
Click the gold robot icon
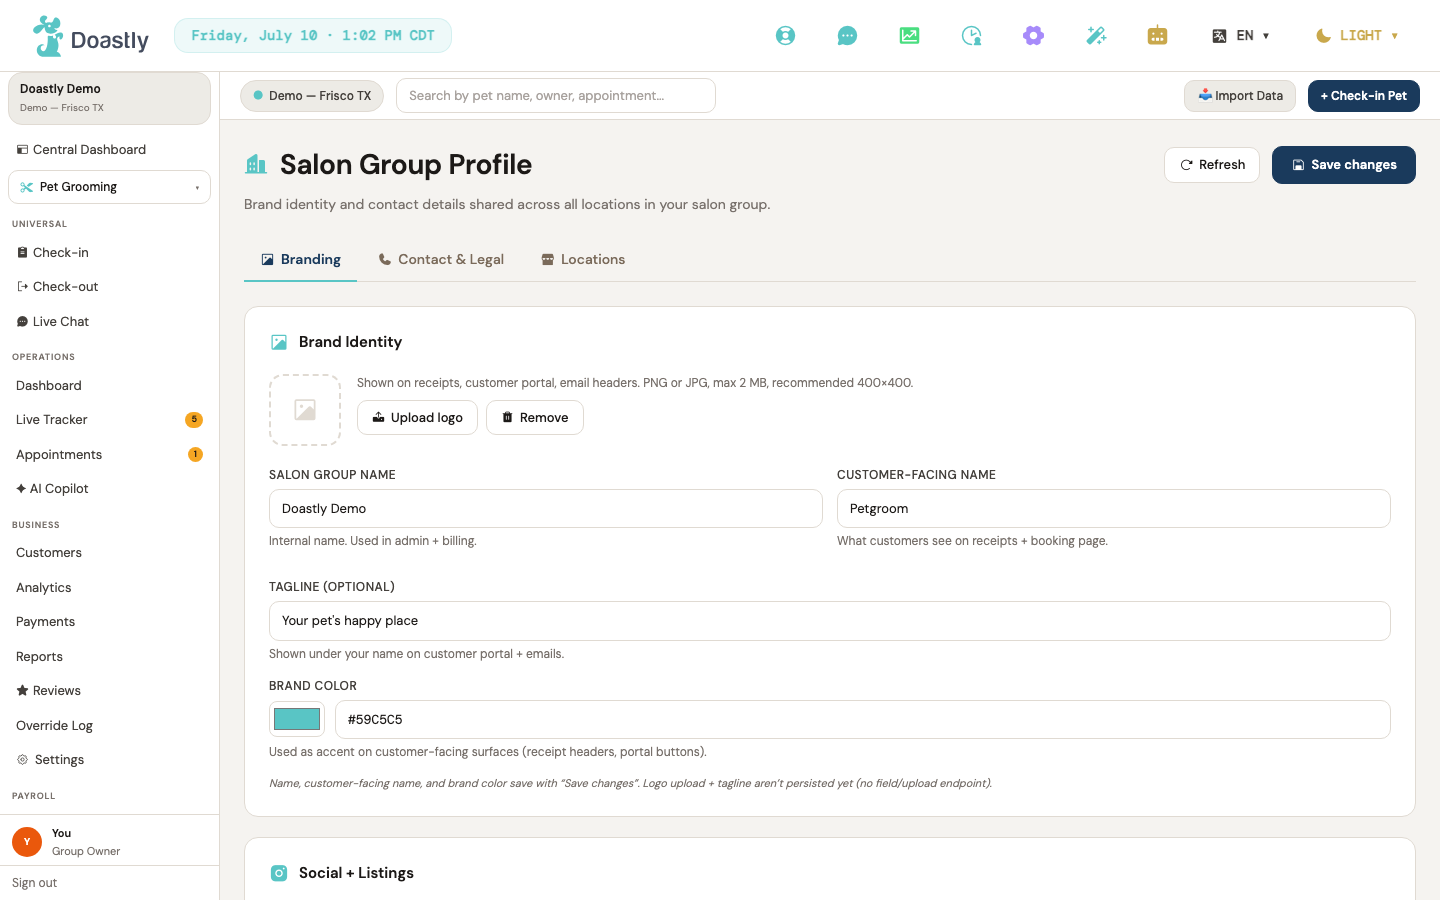1157,36
